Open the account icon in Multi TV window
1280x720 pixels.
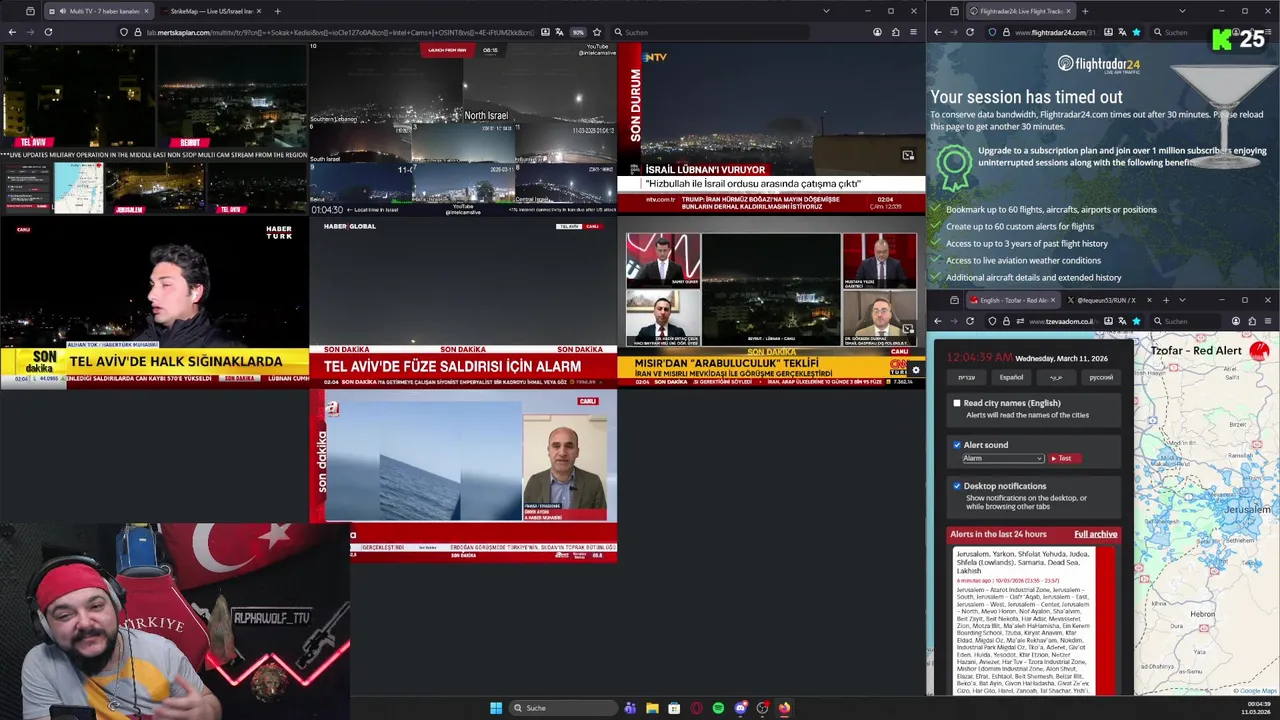pos(877,32)
